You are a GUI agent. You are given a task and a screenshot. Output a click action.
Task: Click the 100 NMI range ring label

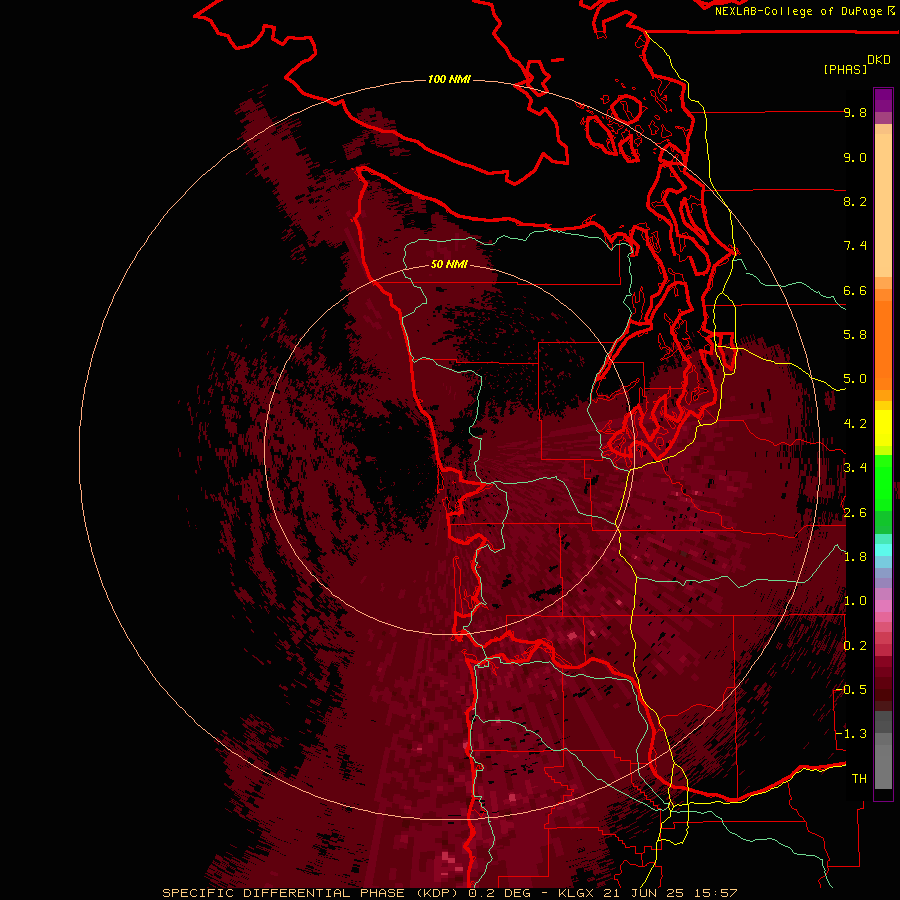click(x=449, y=79)
